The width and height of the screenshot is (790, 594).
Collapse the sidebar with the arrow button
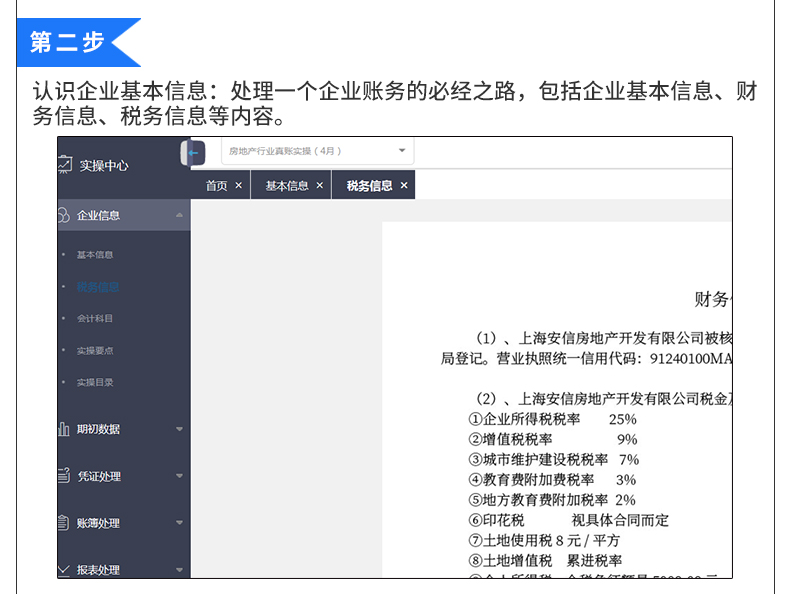(x=193, y=153)
